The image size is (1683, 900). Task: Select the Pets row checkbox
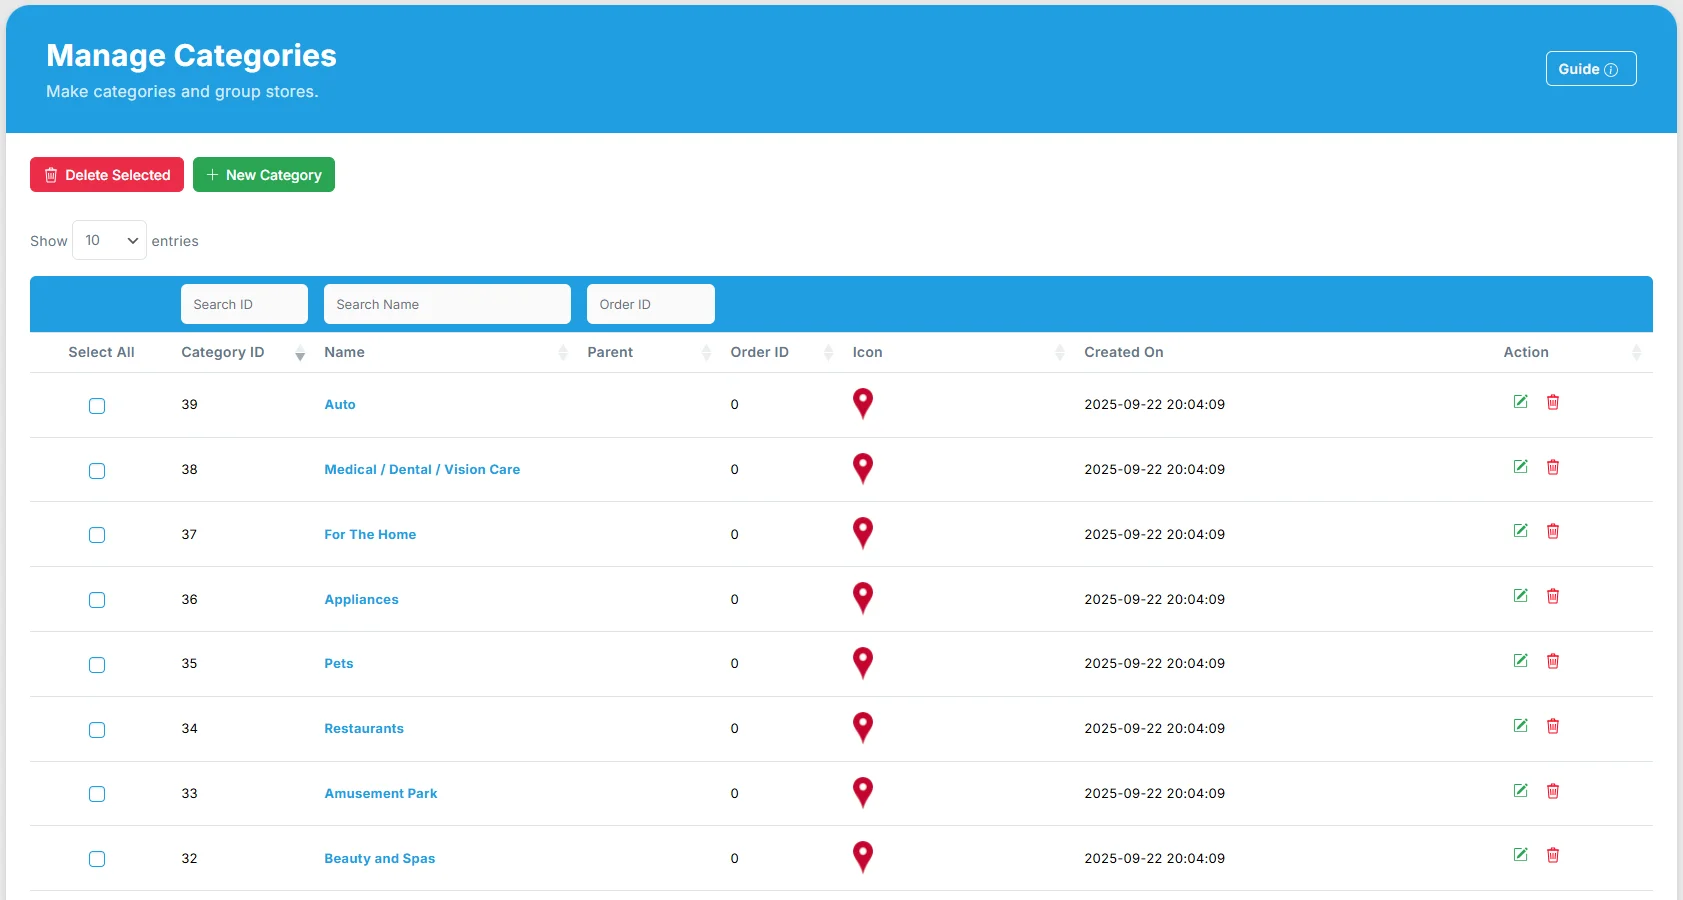pos(97,665)
